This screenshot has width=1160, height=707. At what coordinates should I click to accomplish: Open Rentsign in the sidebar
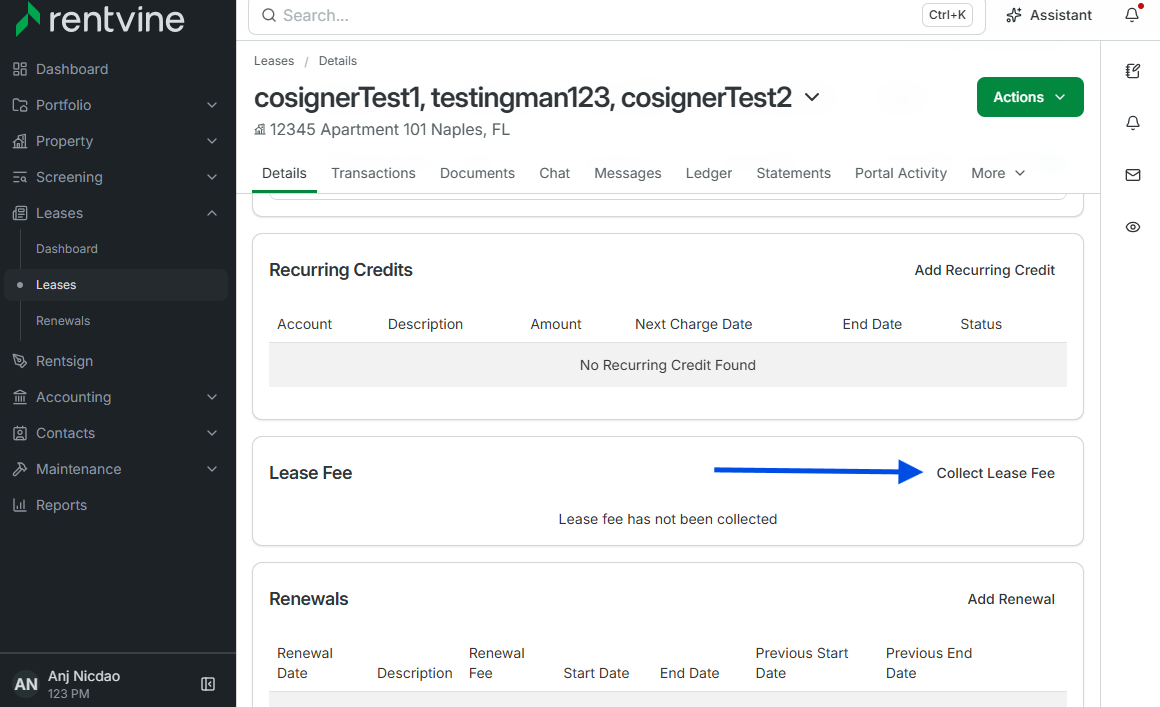tap(64, 361)
